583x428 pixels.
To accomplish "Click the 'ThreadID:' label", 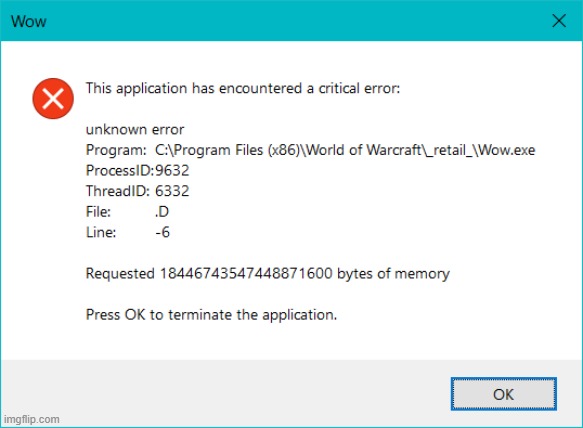I will (x=117, y=191).
